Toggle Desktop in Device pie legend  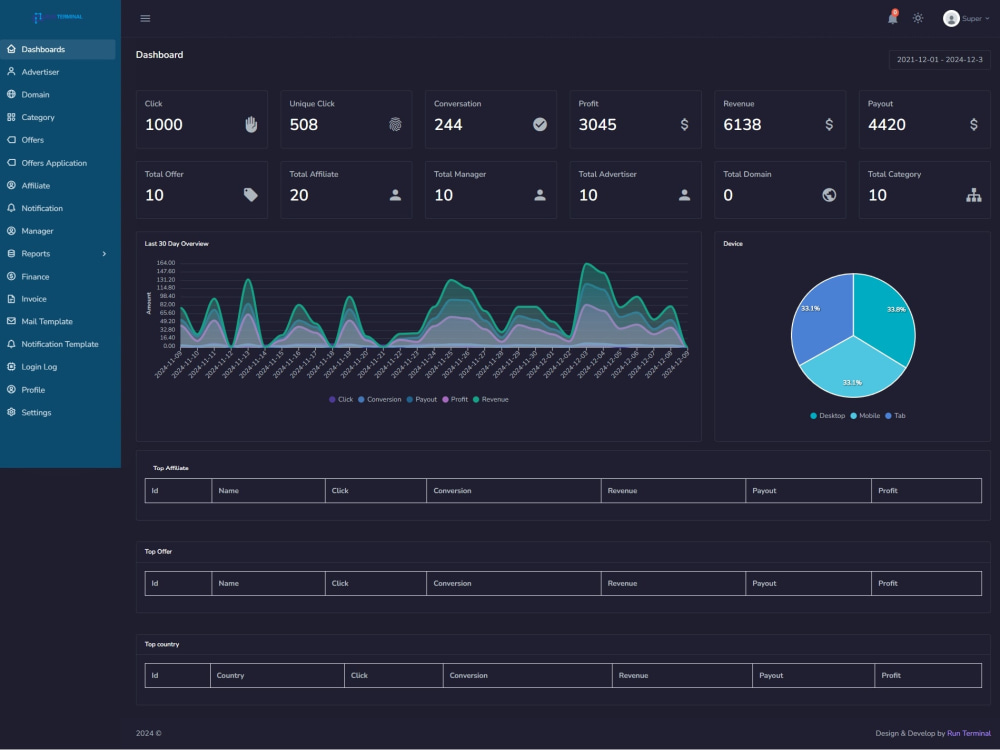(x=827, y=416)
